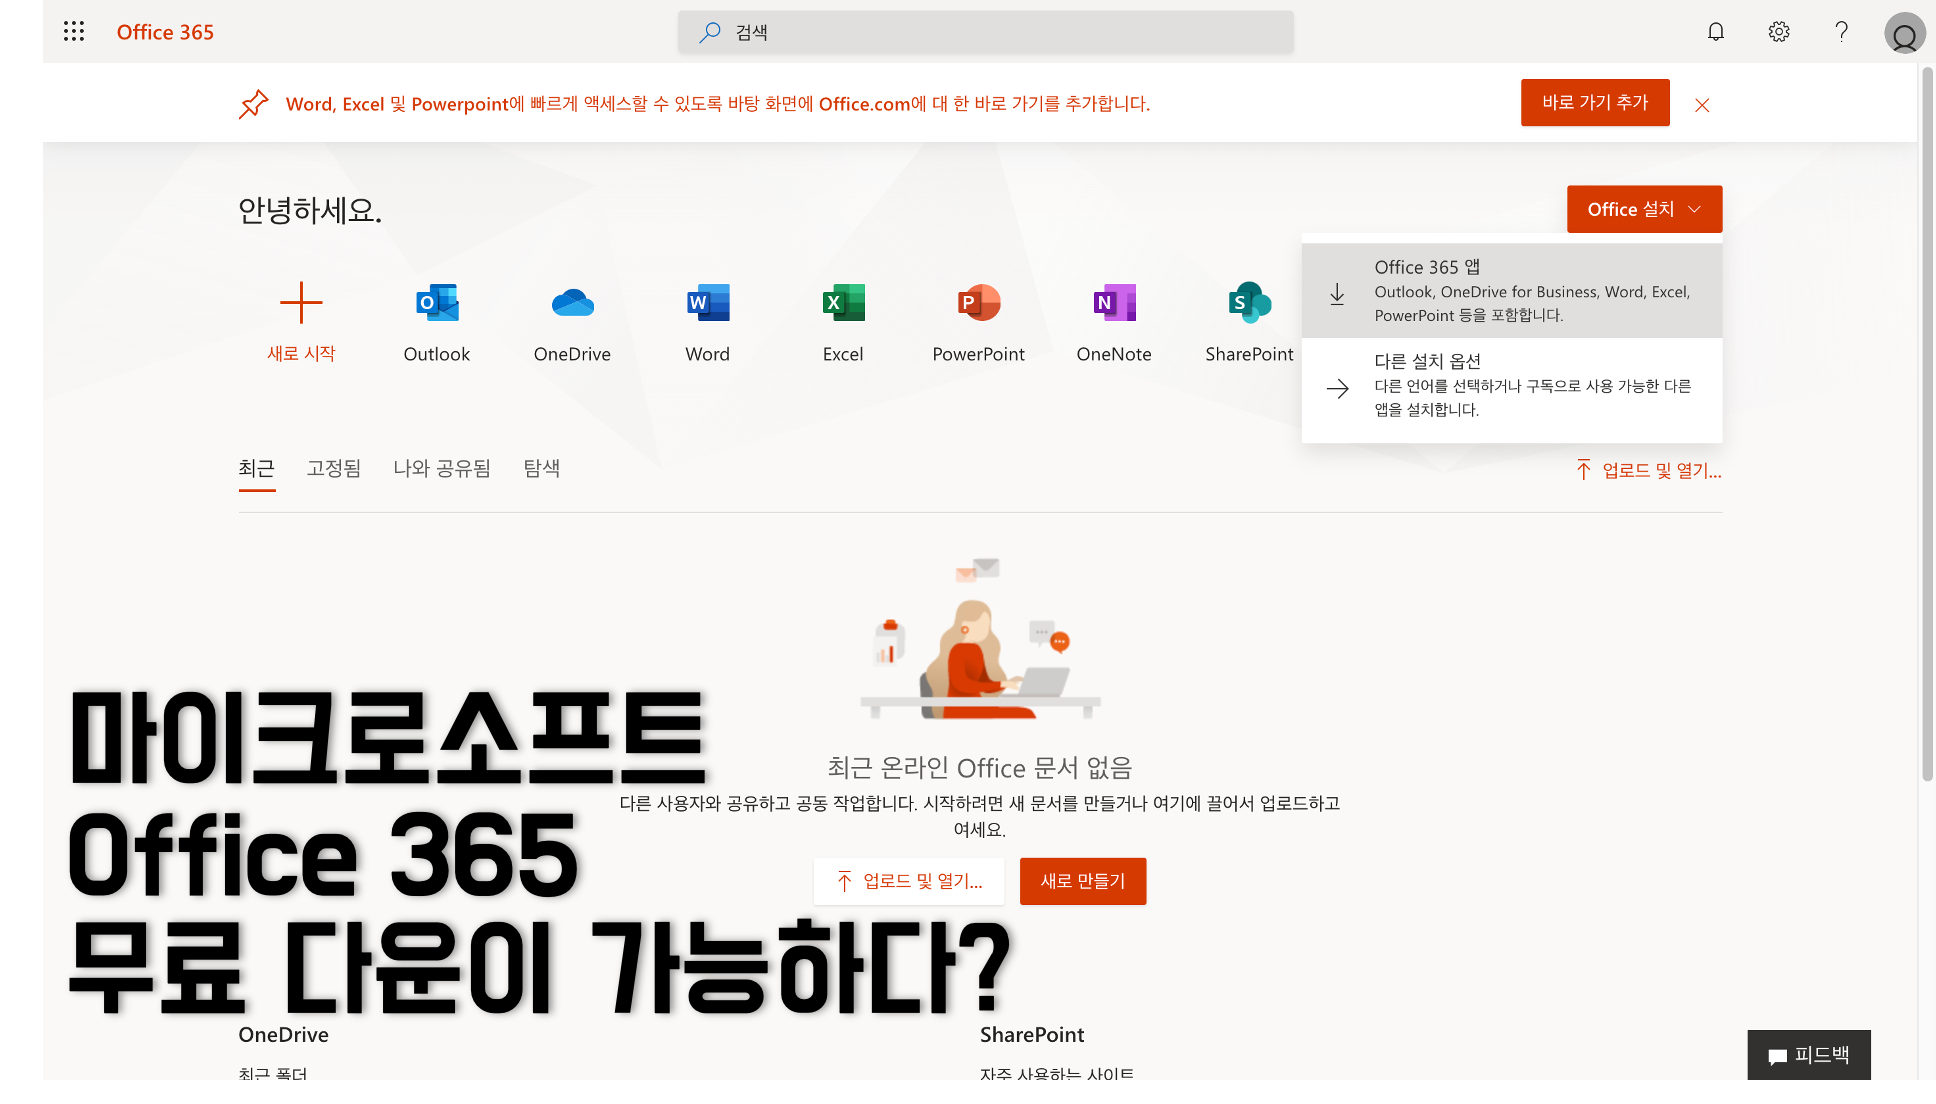Click the OneDrive section heading
Screen dimensions: 1936x1104
(x=283, y=1035)
